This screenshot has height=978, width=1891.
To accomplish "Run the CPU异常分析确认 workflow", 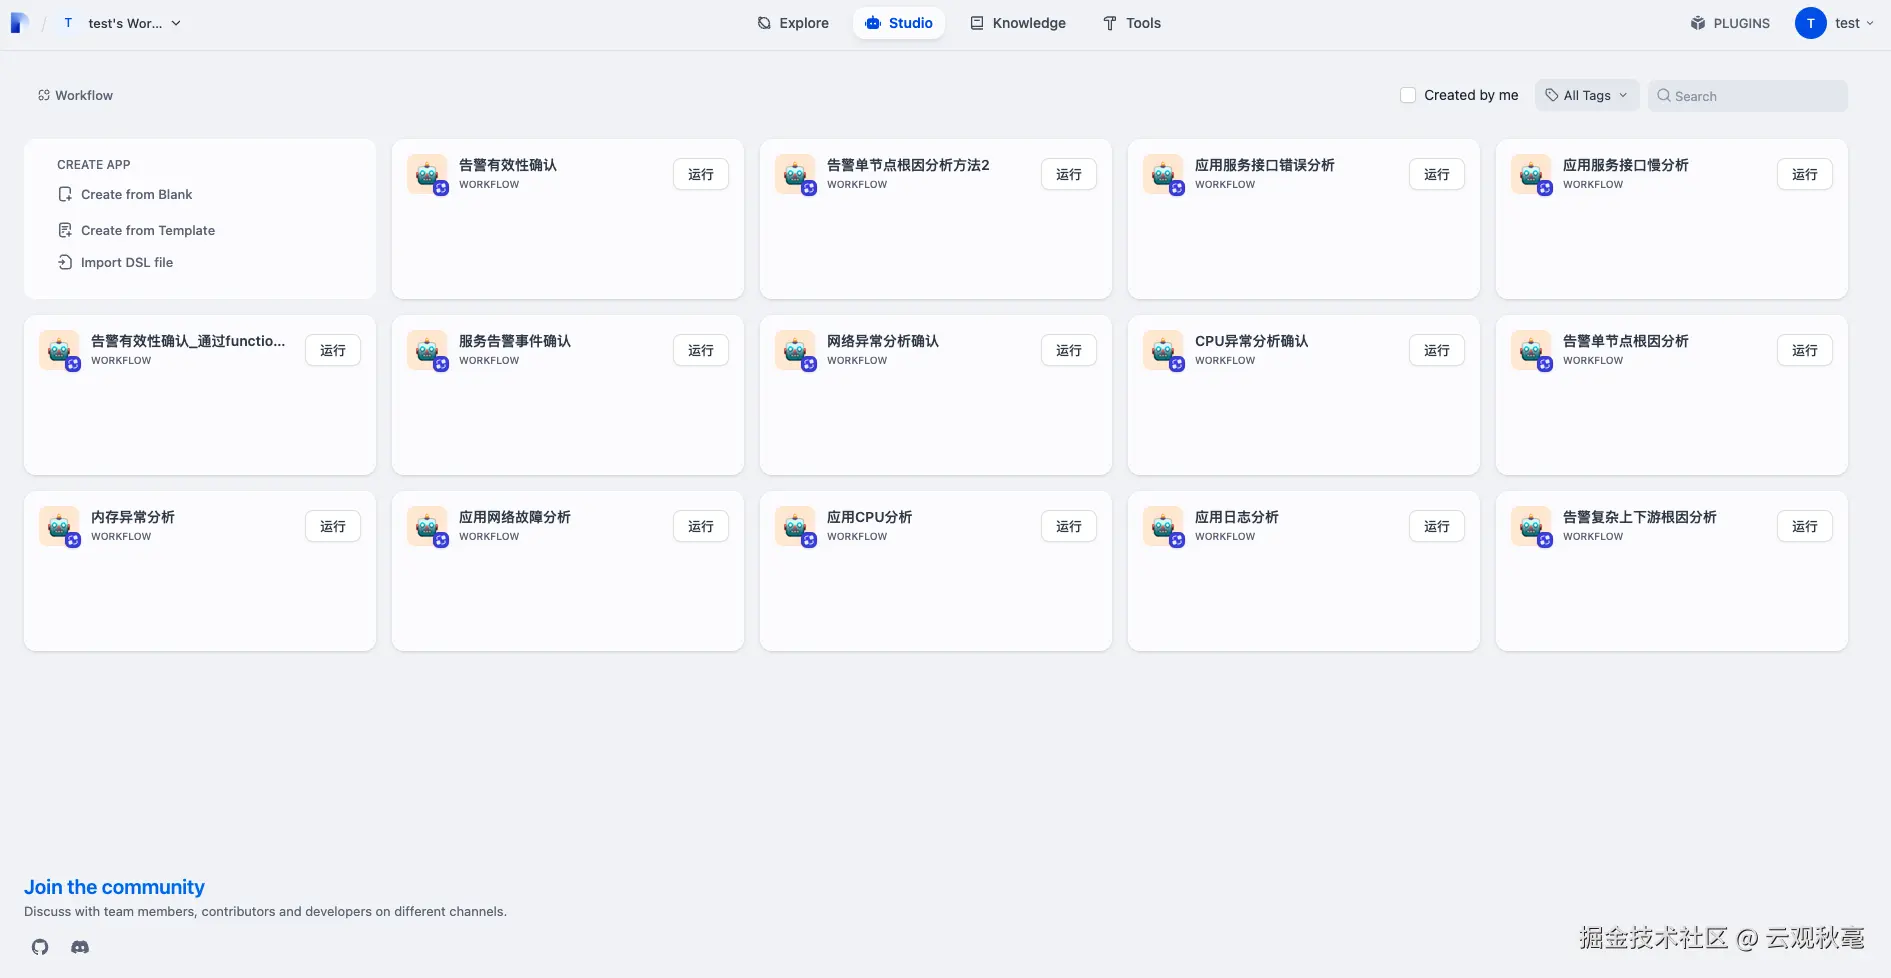I will (1437, 350).
